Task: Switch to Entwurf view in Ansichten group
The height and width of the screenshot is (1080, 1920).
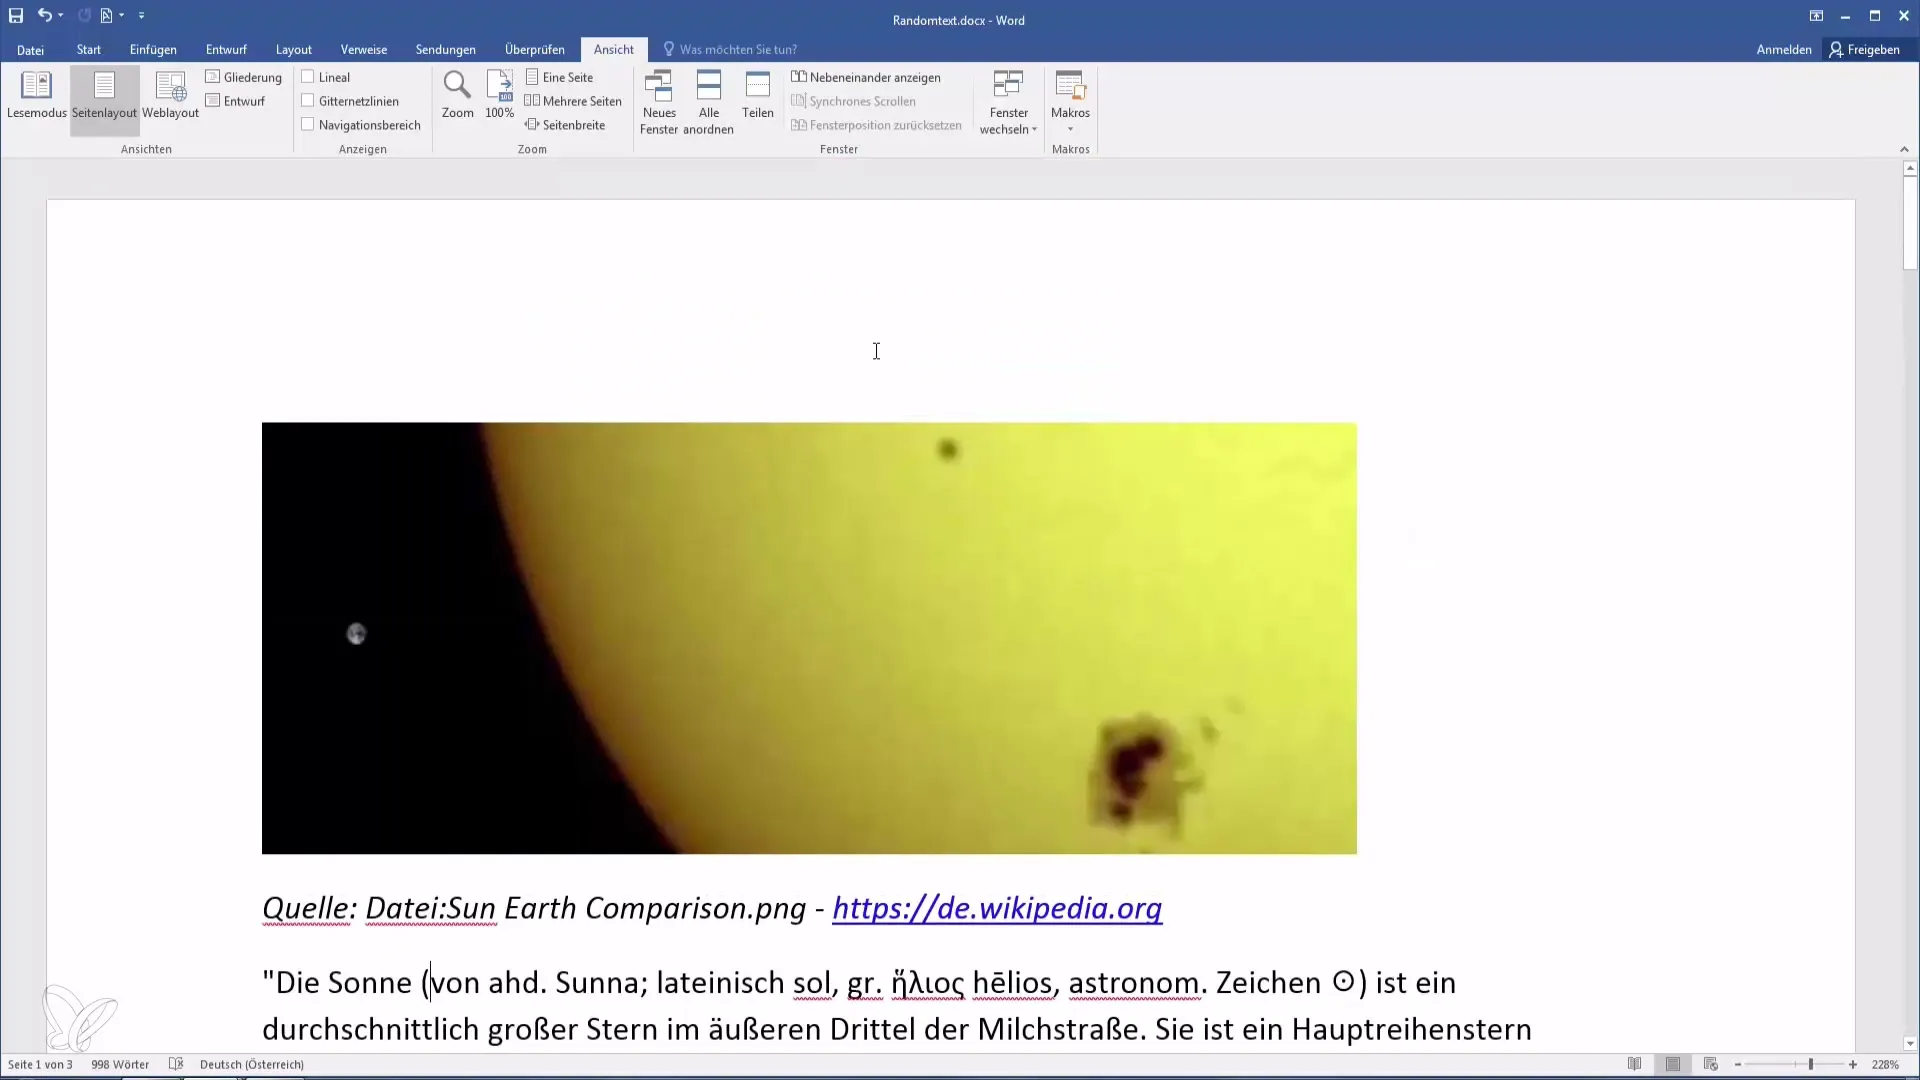Action: 235,101
